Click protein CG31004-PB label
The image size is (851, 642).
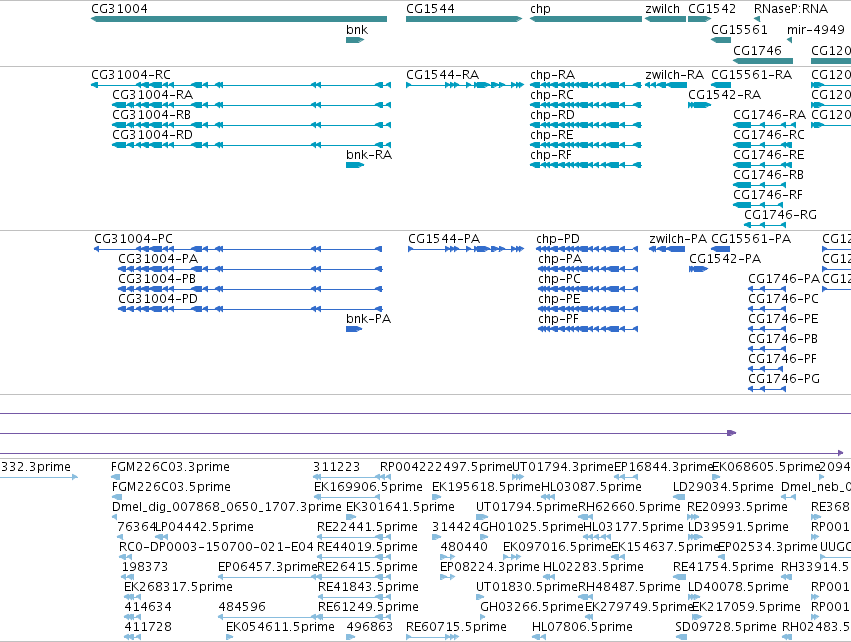tap(157, 278)
